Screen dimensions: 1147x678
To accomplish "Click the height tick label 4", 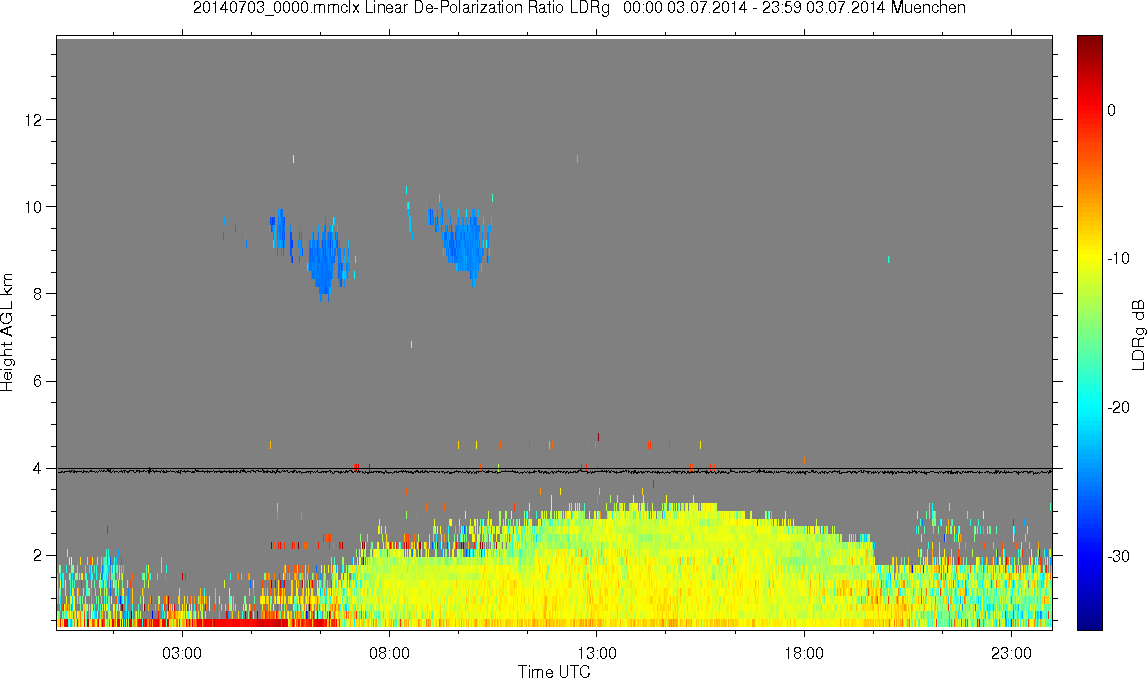I will [x=37, y=468].
